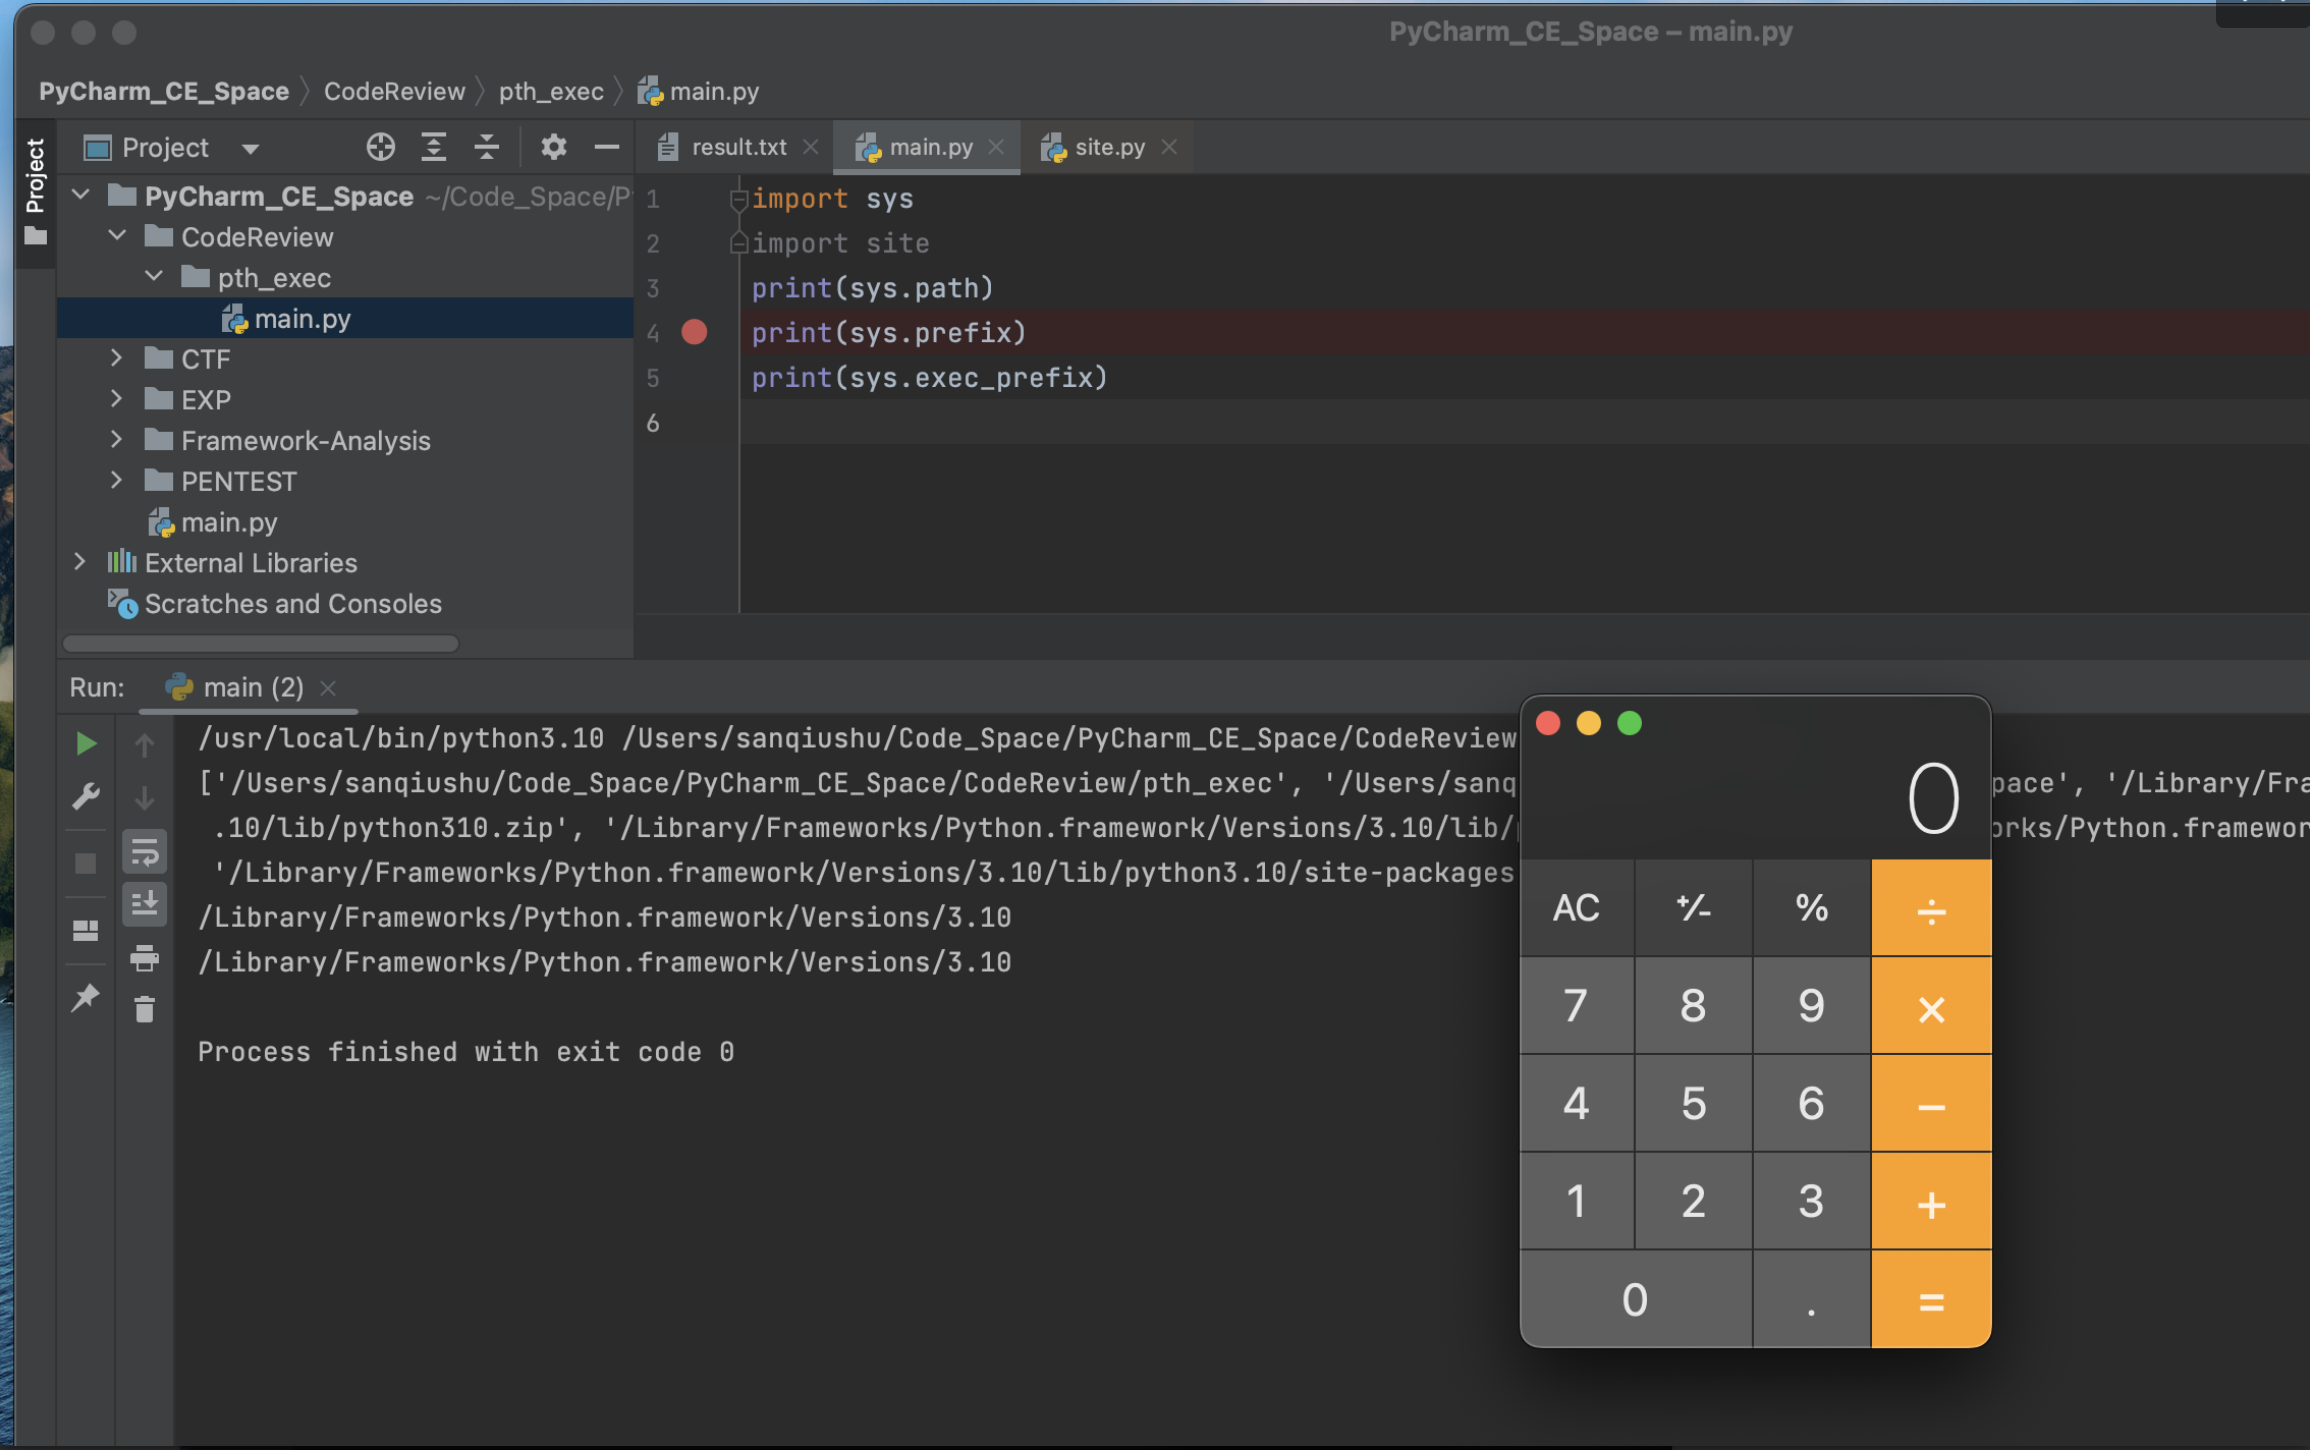
Task: Click the wrench run-configuration icon
Action: 86,796
